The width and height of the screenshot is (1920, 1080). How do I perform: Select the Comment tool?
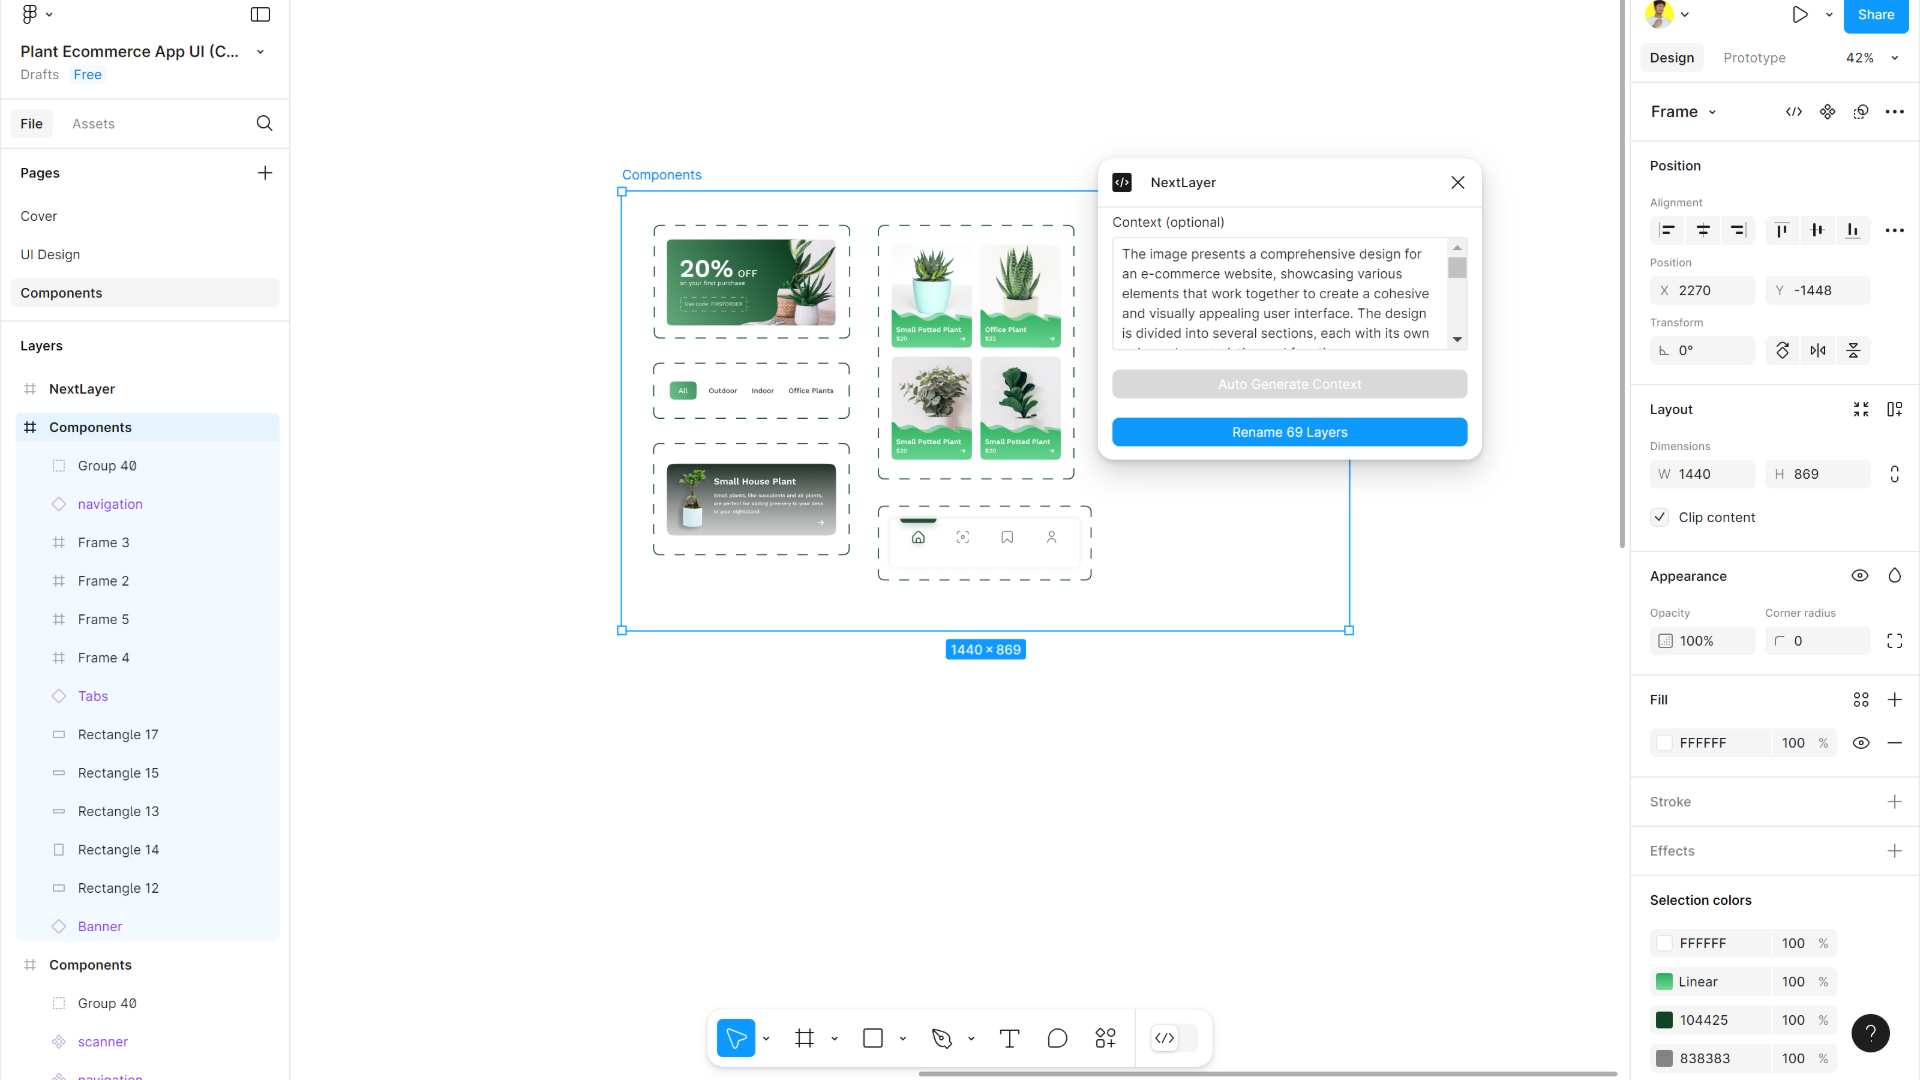tap(1057, 1039)
